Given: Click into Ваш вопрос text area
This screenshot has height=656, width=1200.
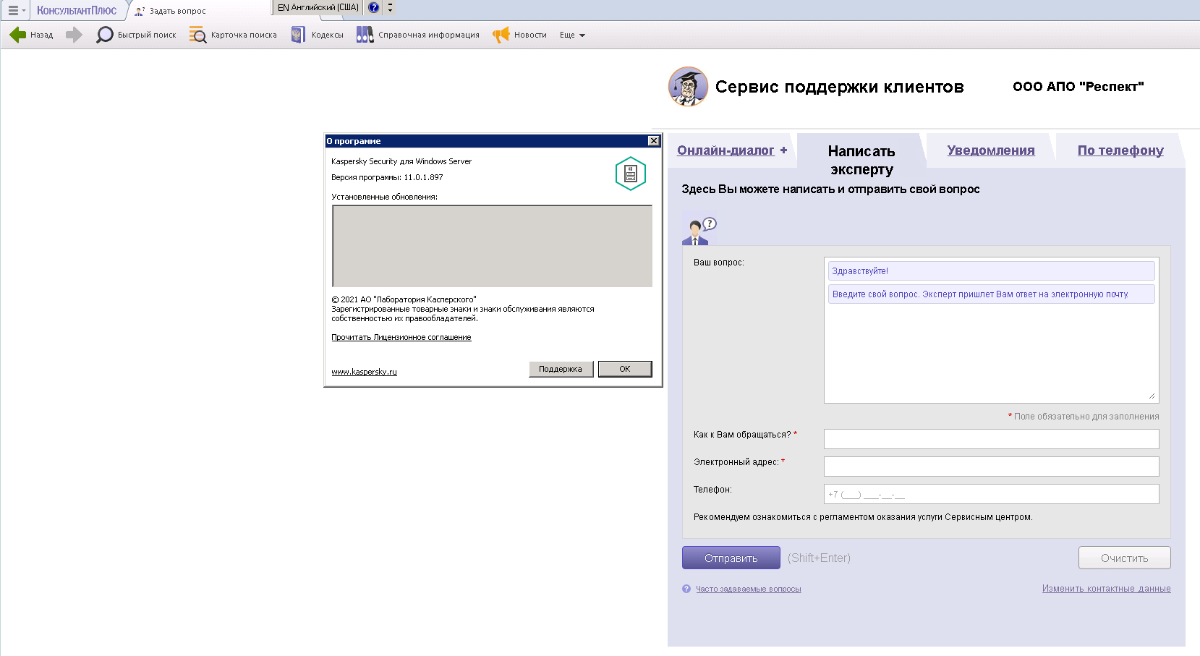Looking at the screenshot, I should pyautogui.click(x=990, y=330).
